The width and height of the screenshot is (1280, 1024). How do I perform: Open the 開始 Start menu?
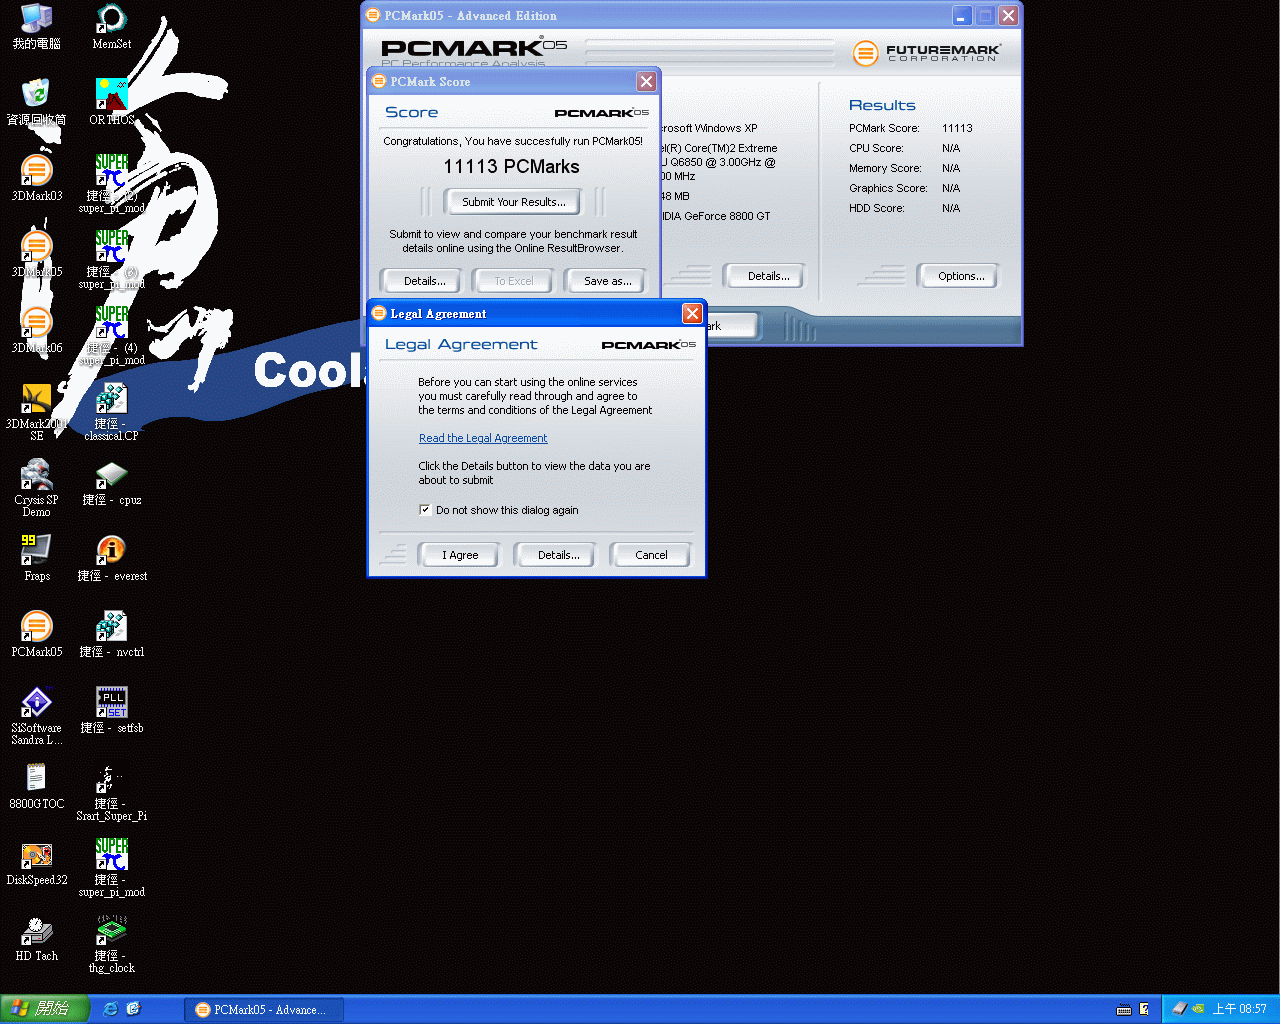pos(45,1009)
